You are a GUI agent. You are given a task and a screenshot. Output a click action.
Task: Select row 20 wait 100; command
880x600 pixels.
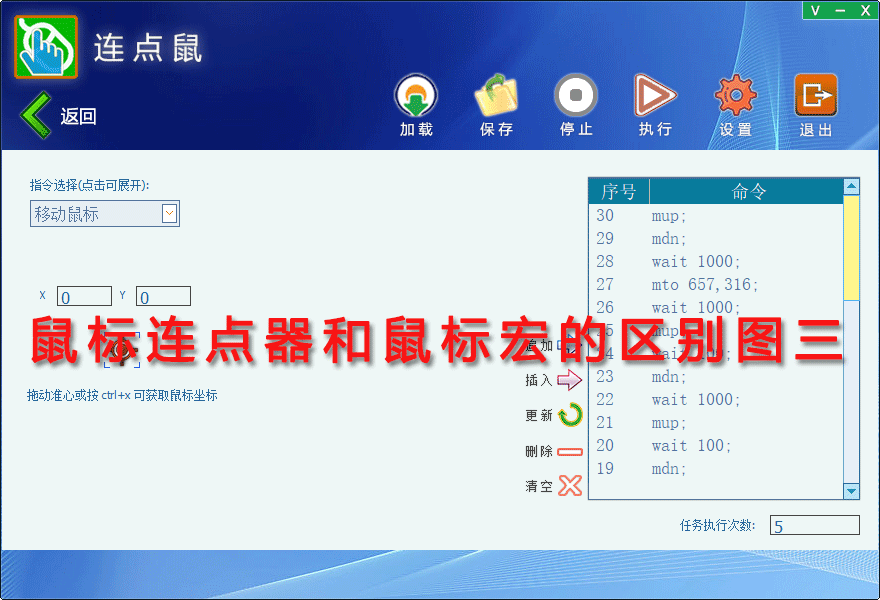coord(716,446)
